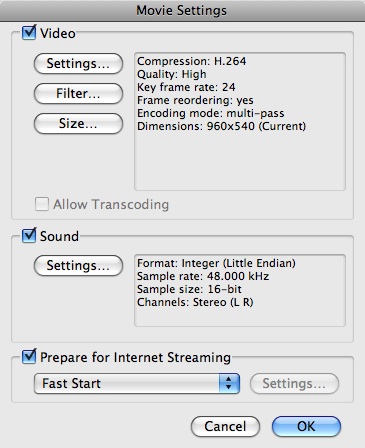Click the blue dropdown arrows of Fast Start
Screen dimensions: 365x448
229,383
